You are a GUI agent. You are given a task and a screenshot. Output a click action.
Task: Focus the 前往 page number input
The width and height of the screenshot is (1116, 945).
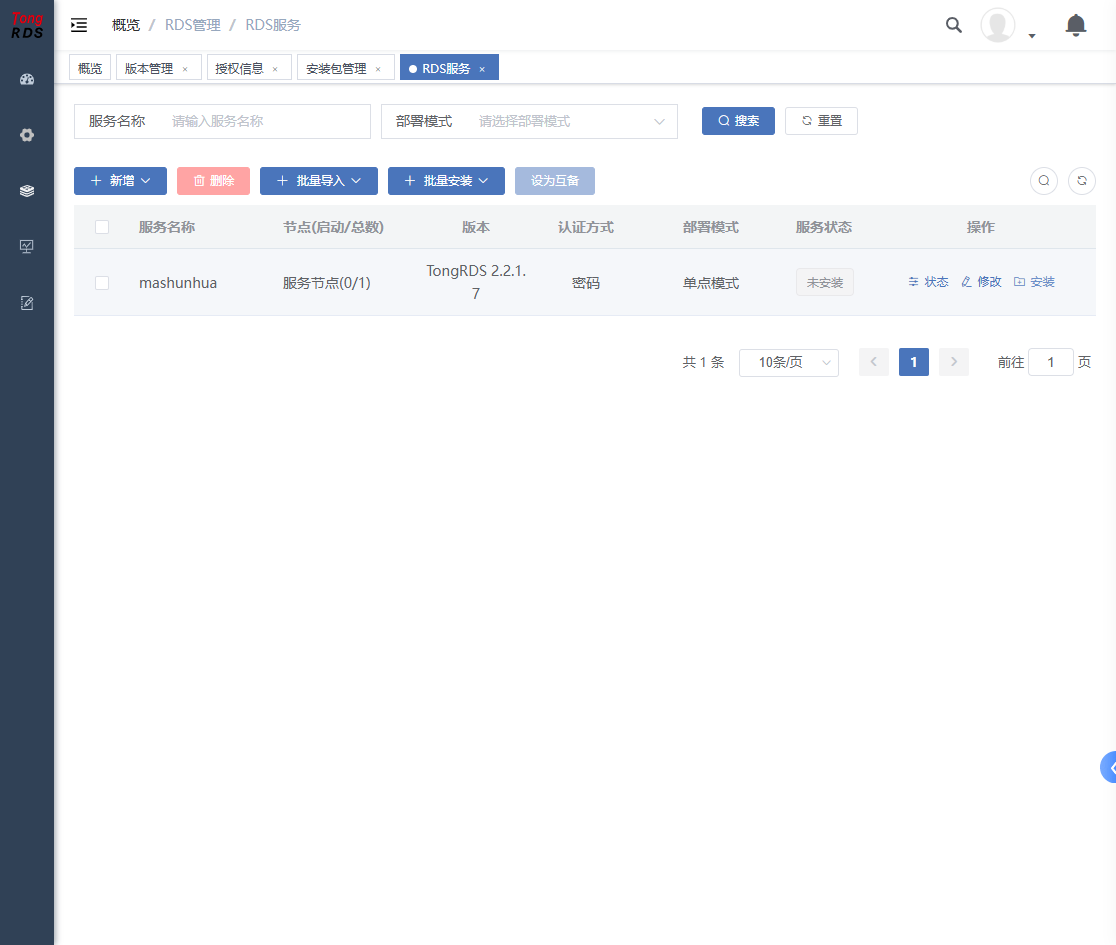click(1051, 362)
